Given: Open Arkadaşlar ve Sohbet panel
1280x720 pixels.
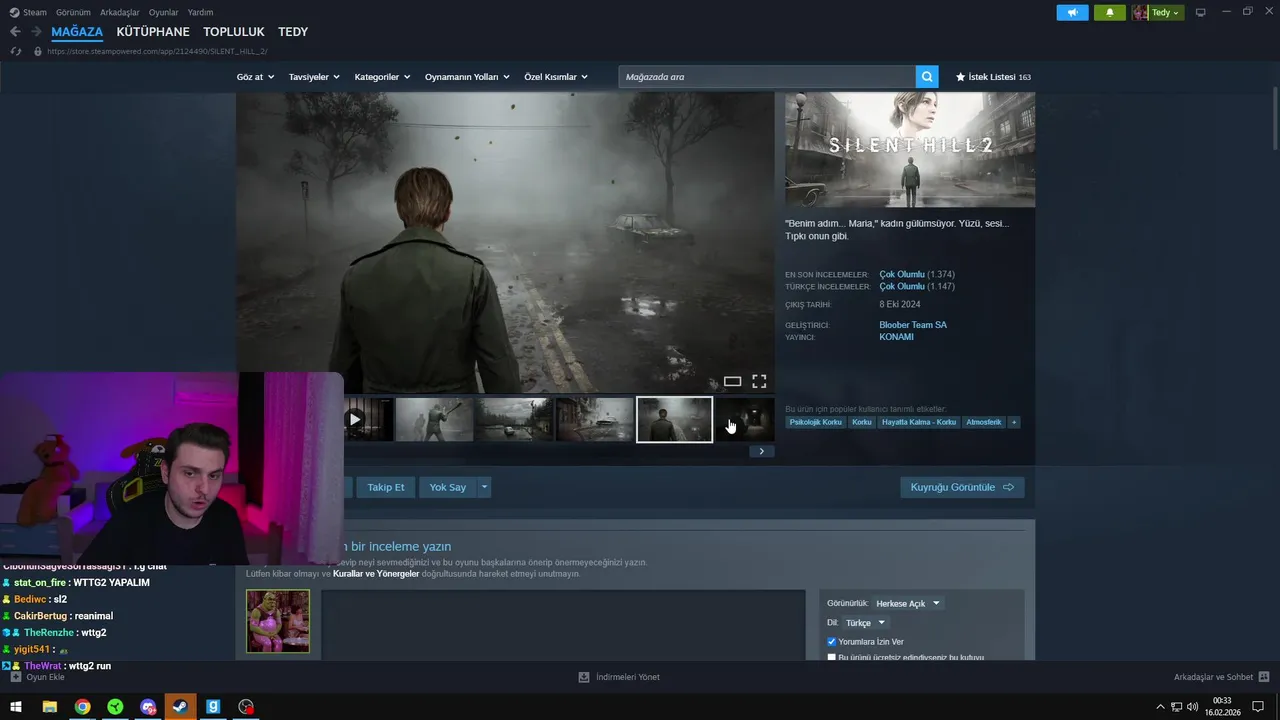Looking at the screenshot, I should click(x=1221, y=677).
